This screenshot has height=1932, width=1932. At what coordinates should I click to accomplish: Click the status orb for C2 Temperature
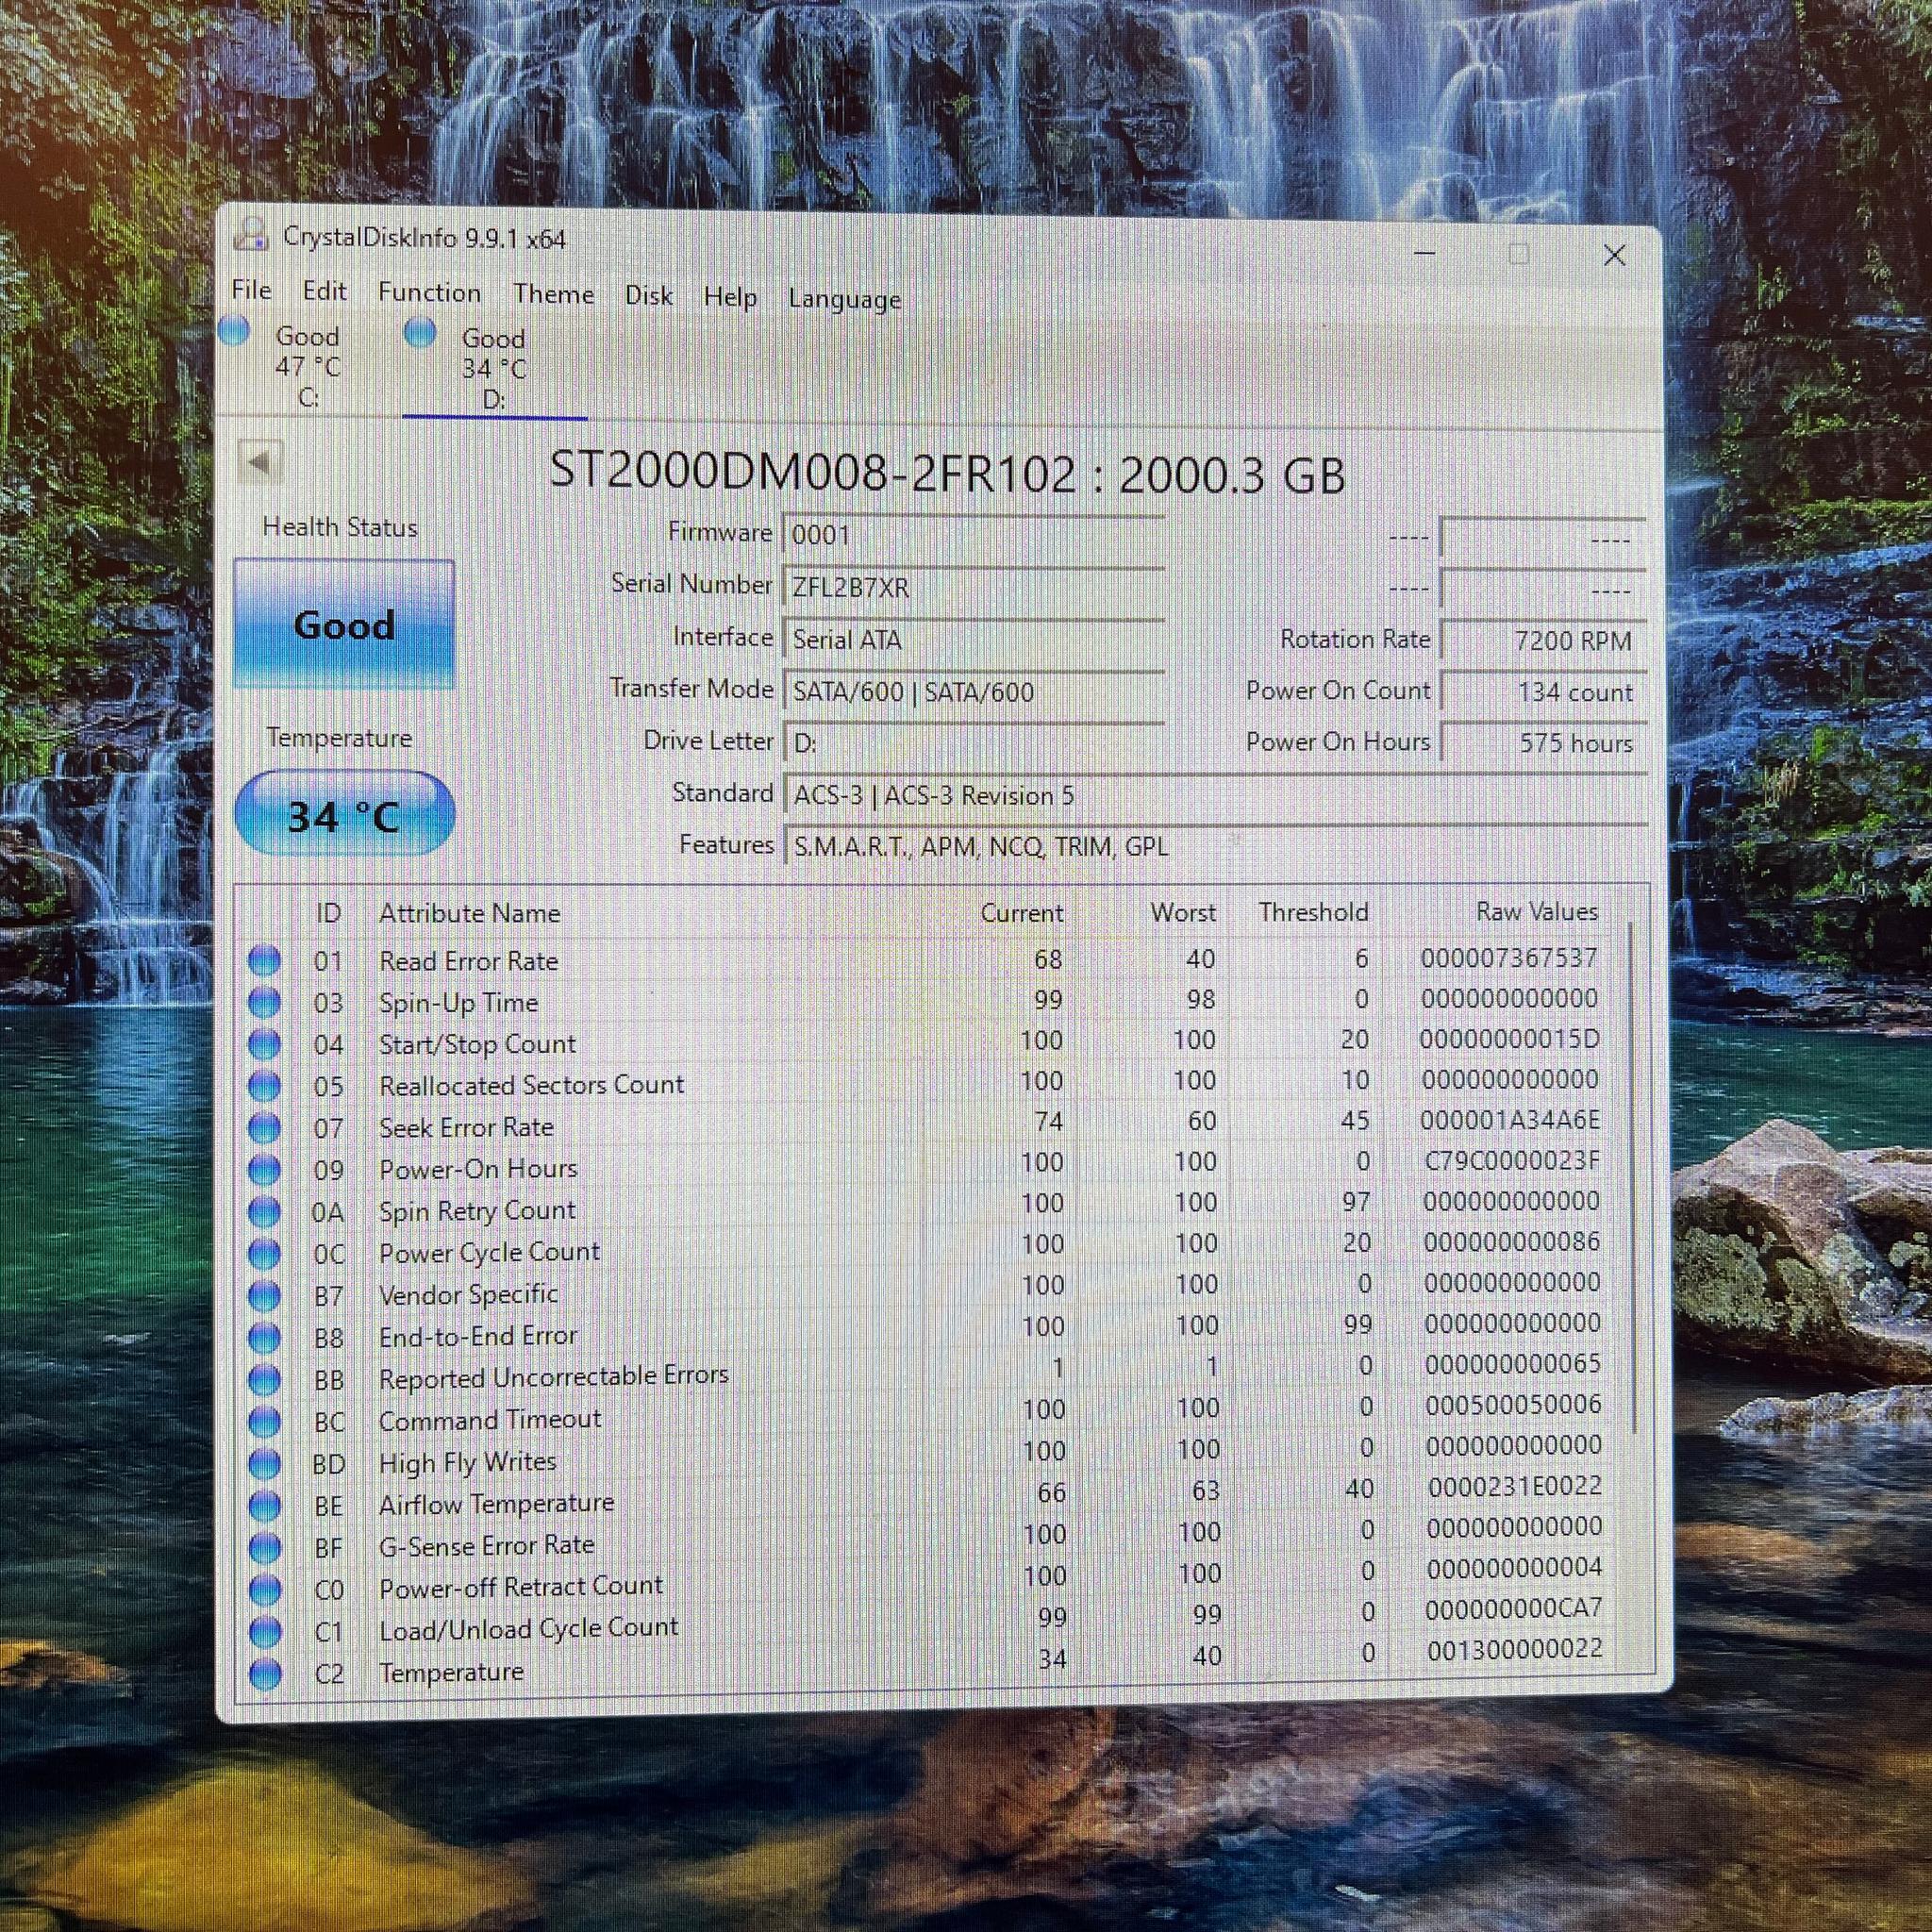pyautogui.click(x=264, y=1674)
